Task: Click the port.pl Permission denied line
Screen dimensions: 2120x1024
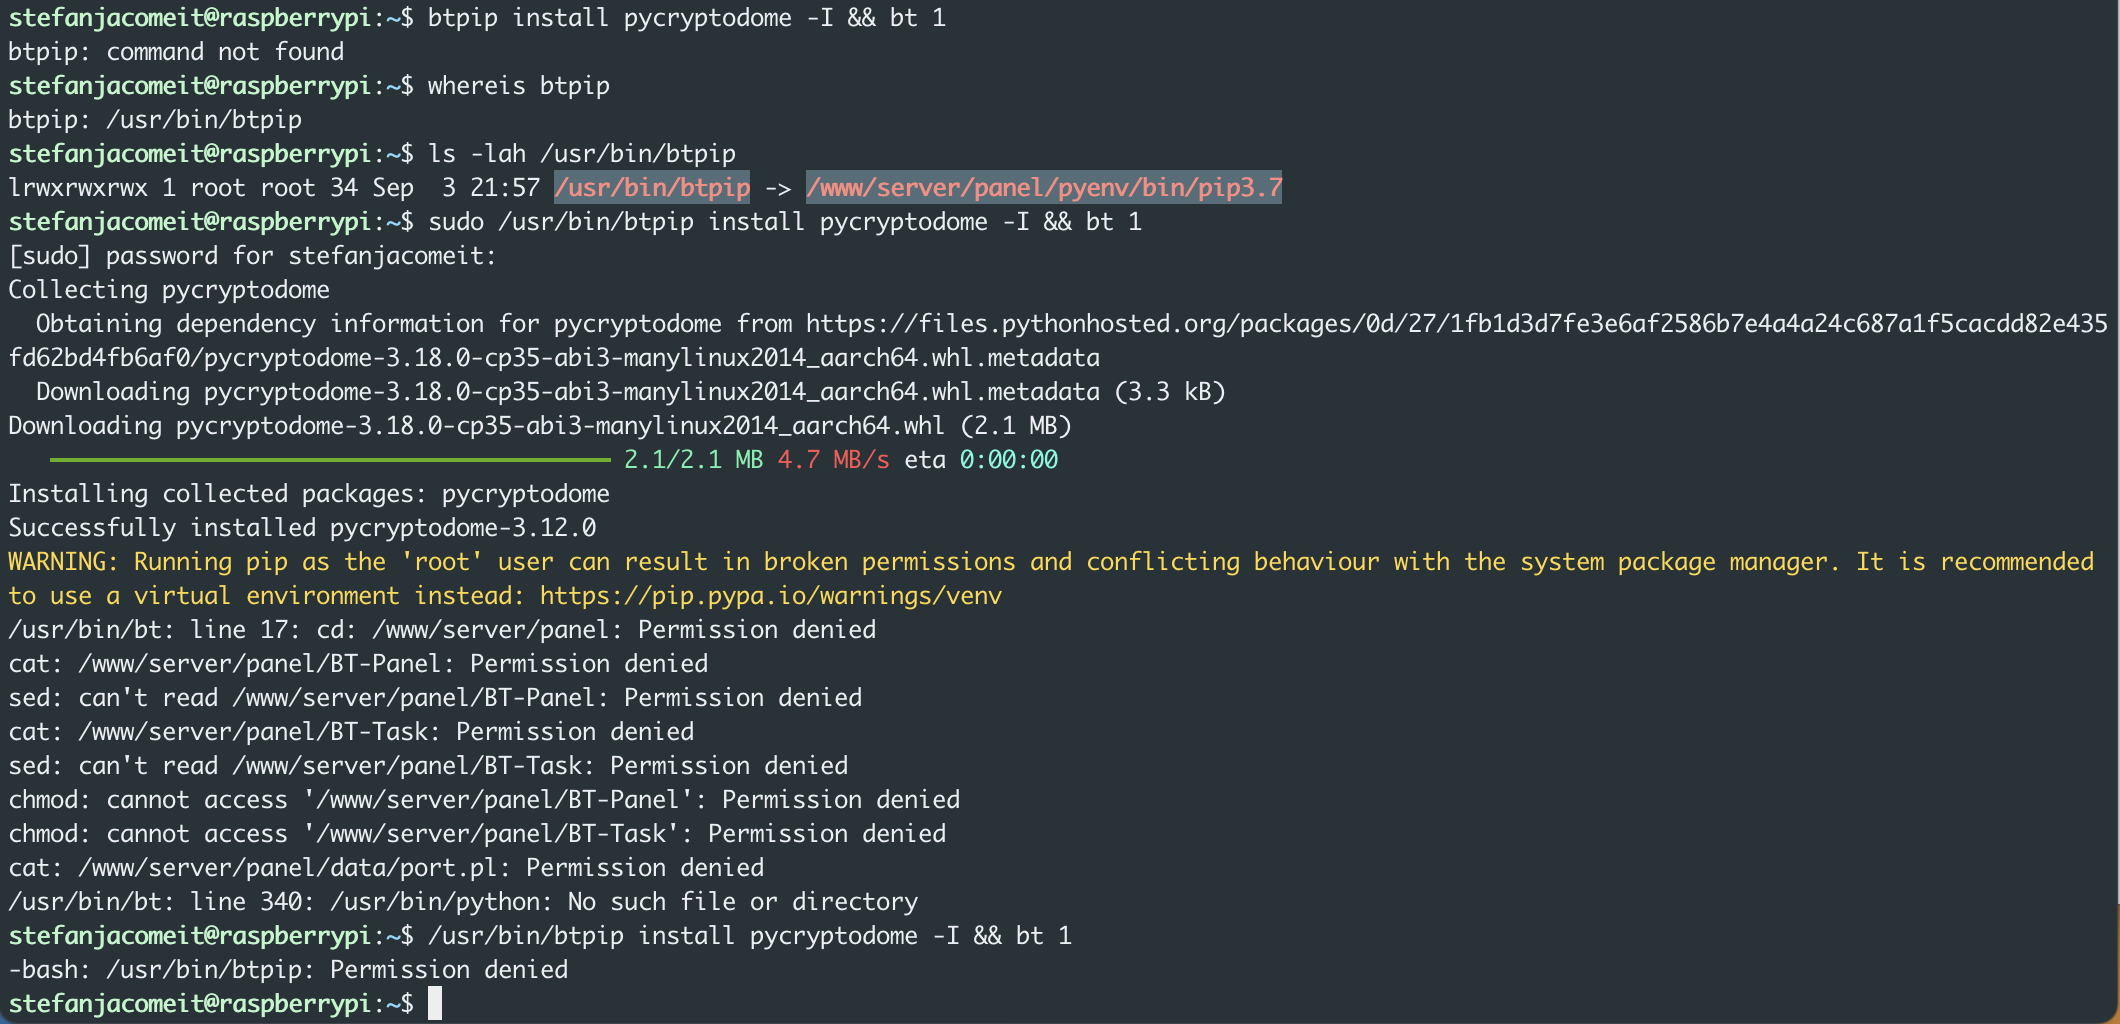Action: pyautogui.click(x=386, y=868)
